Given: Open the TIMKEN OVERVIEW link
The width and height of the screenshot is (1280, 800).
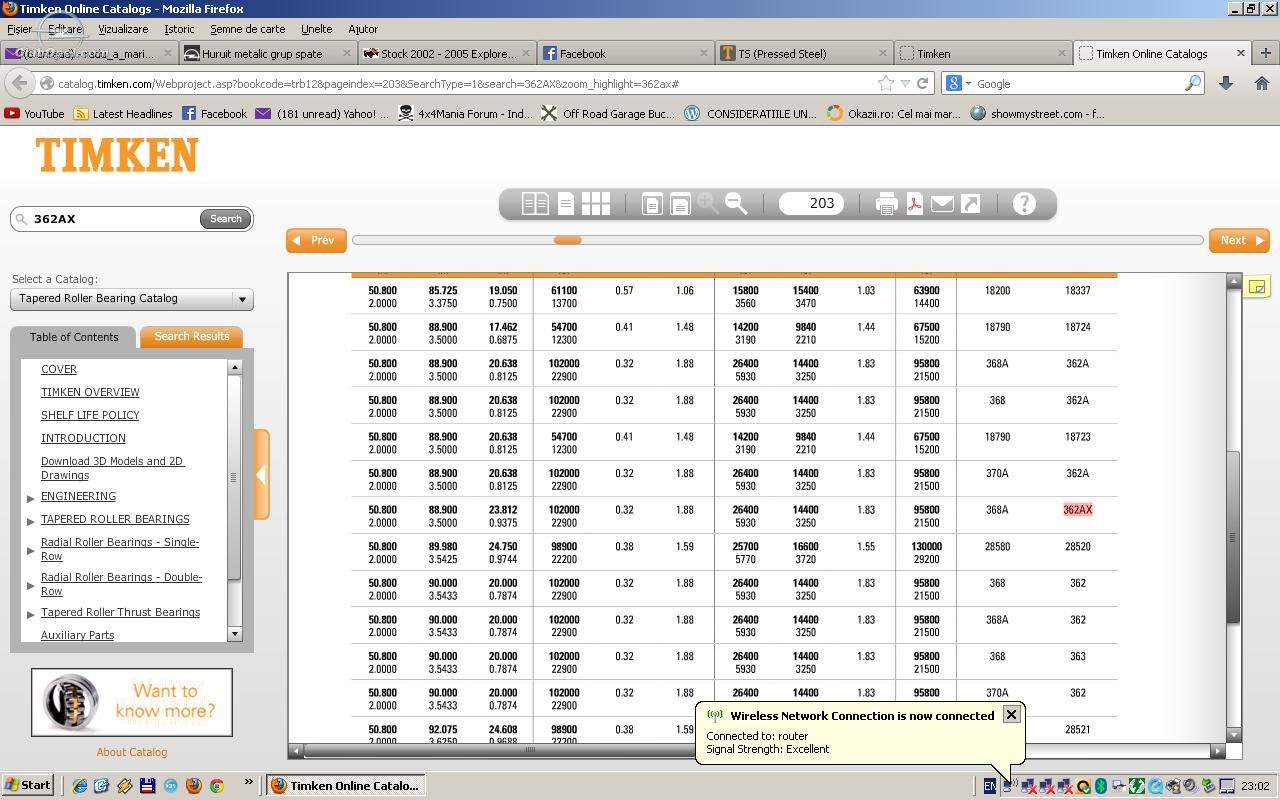Looking at the screenshot, I should pyautogui.click(x=90, y=392).
